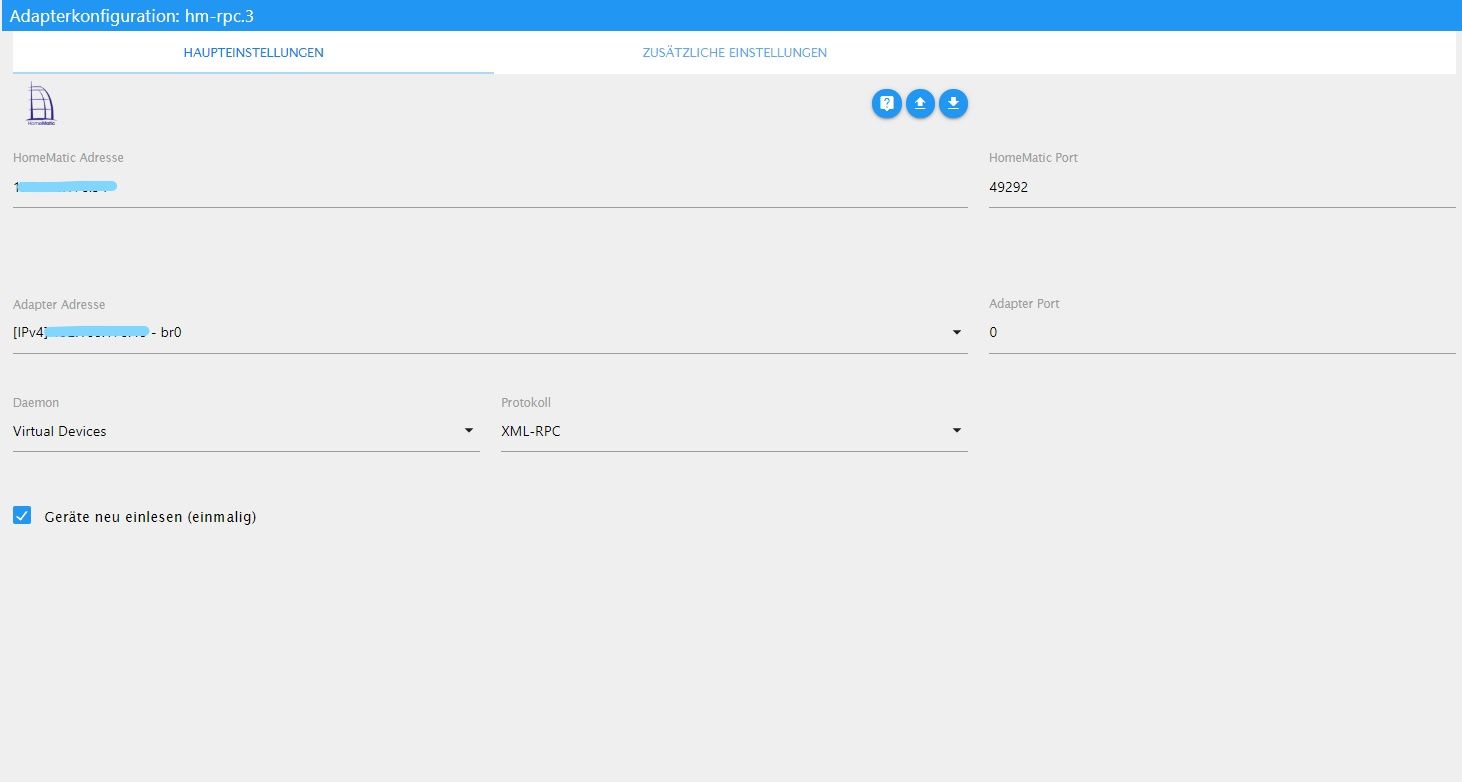The height and width of the screenshot is (782, 1462).
Task: Switch to Haupteinstellungen tab
Action: coord(253,52)
